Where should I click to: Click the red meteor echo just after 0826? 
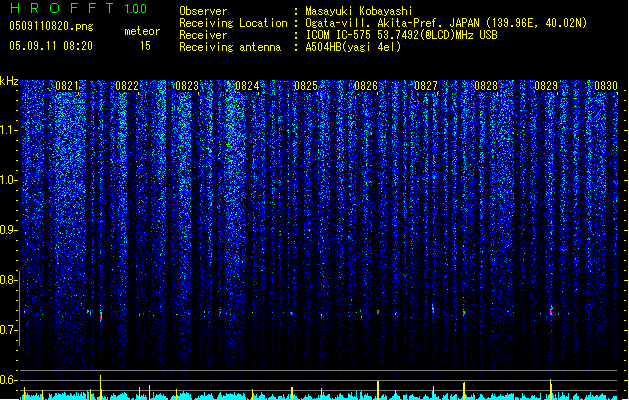[x=378, y=312]
